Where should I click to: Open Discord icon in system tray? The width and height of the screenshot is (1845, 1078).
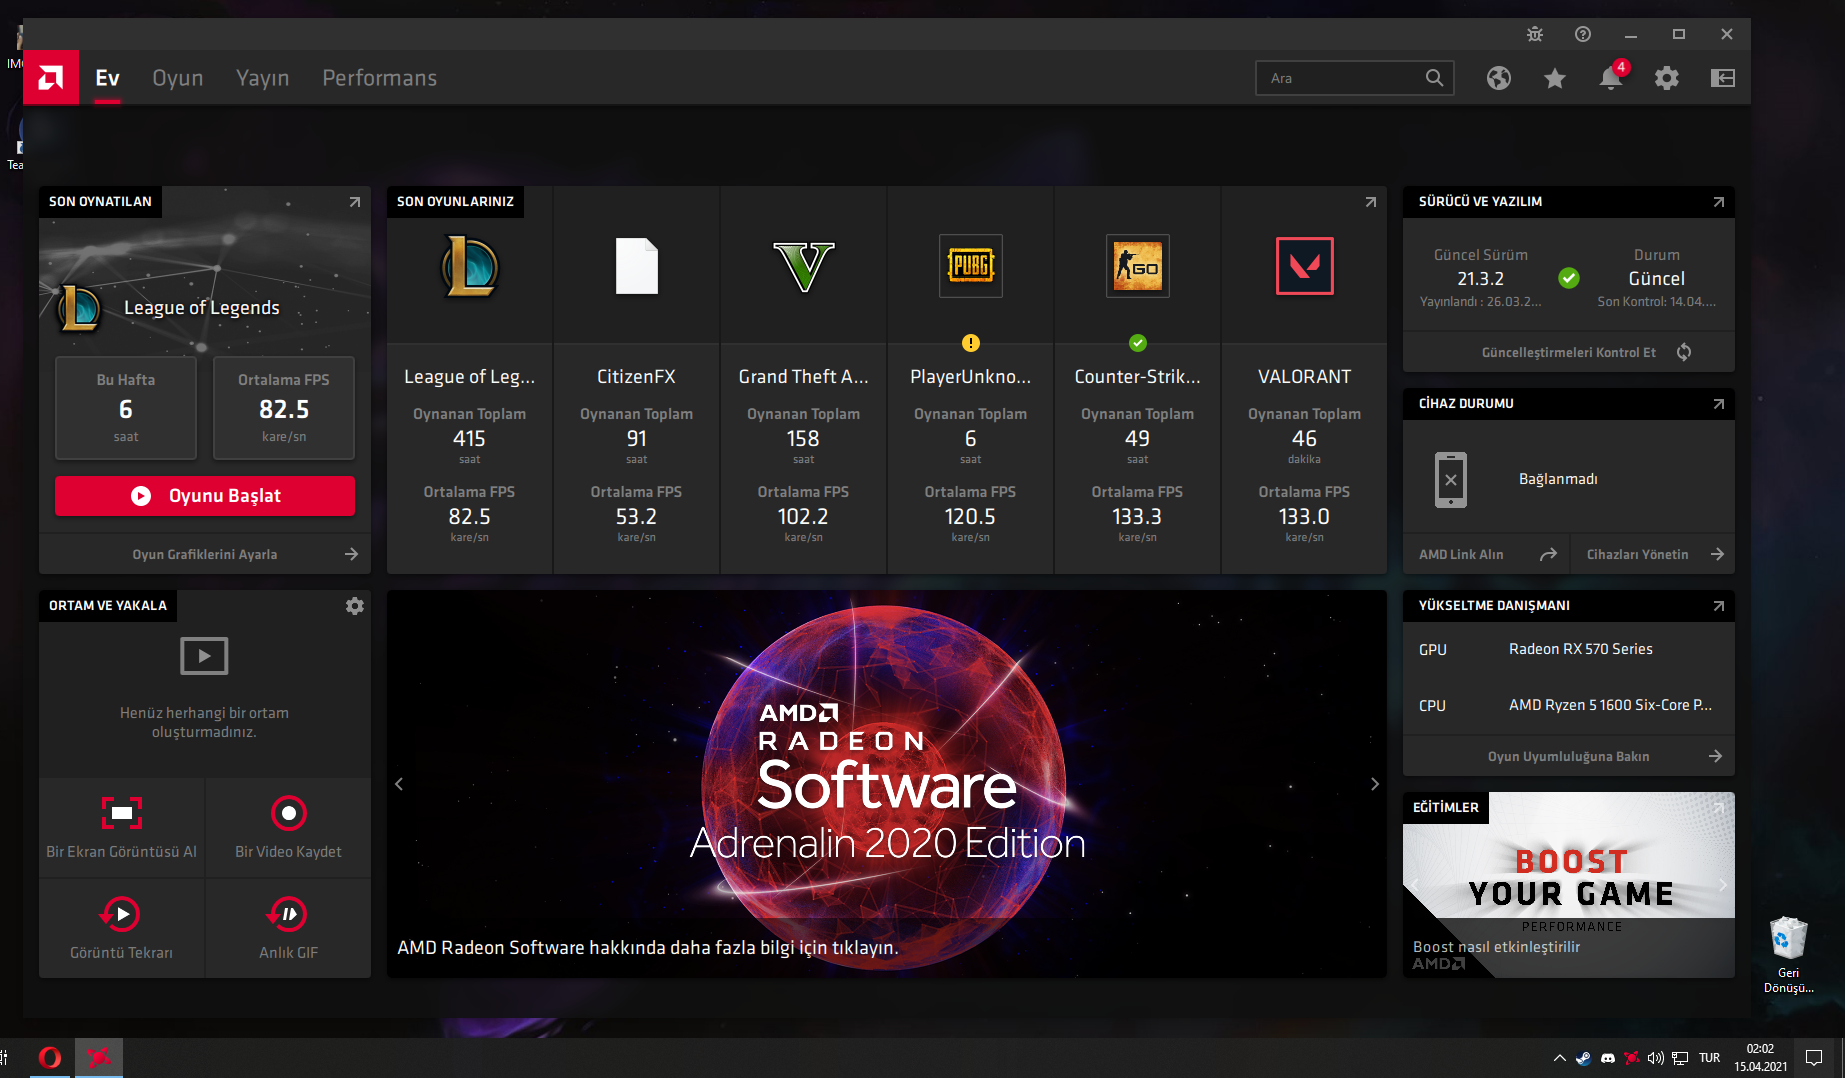[x=1608, y=1058]
